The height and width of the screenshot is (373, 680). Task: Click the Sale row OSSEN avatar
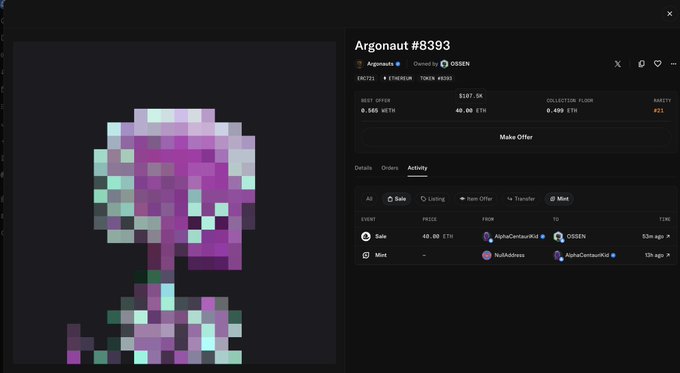point(558,236)
